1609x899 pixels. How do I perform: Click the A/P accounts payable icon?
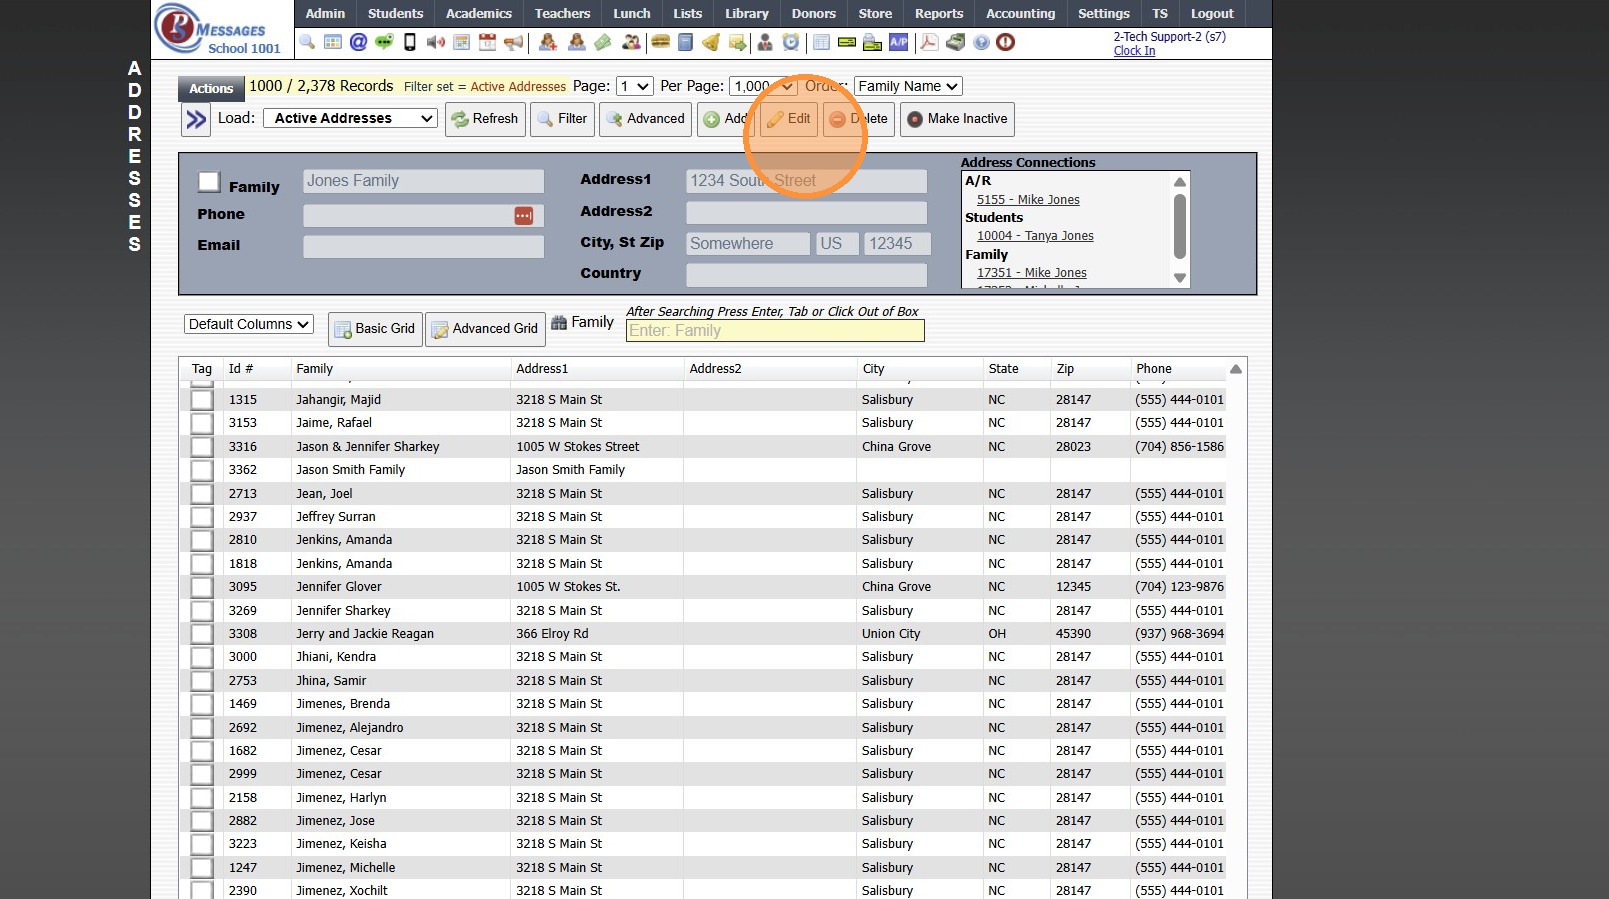pos(899,42)
